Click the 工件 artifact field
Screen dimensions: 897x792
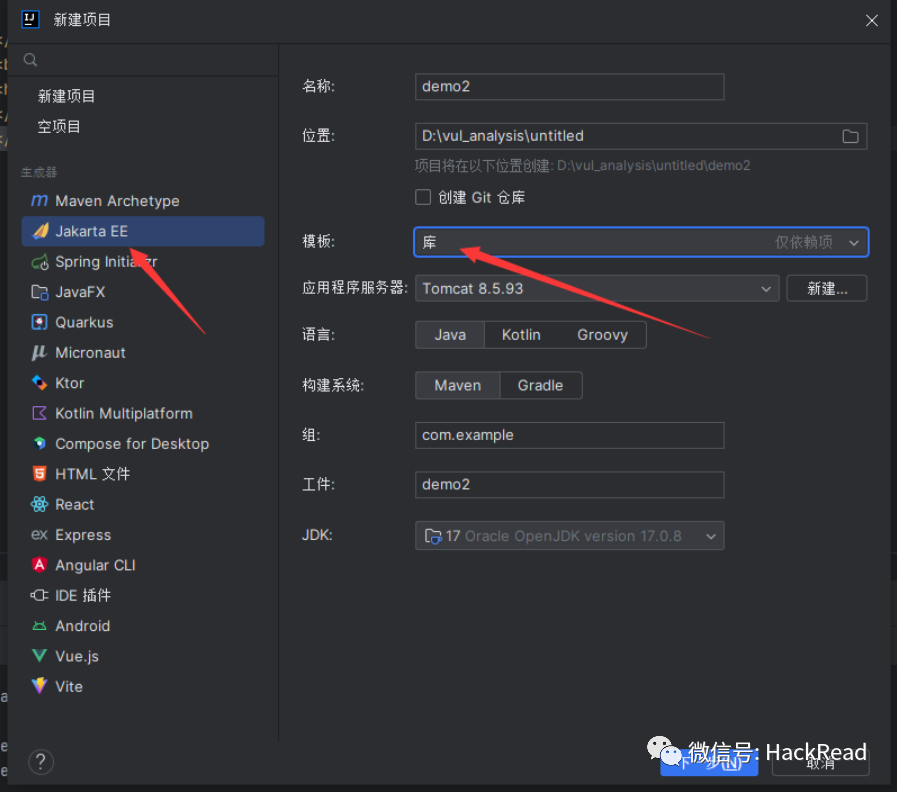pos(570,485)
